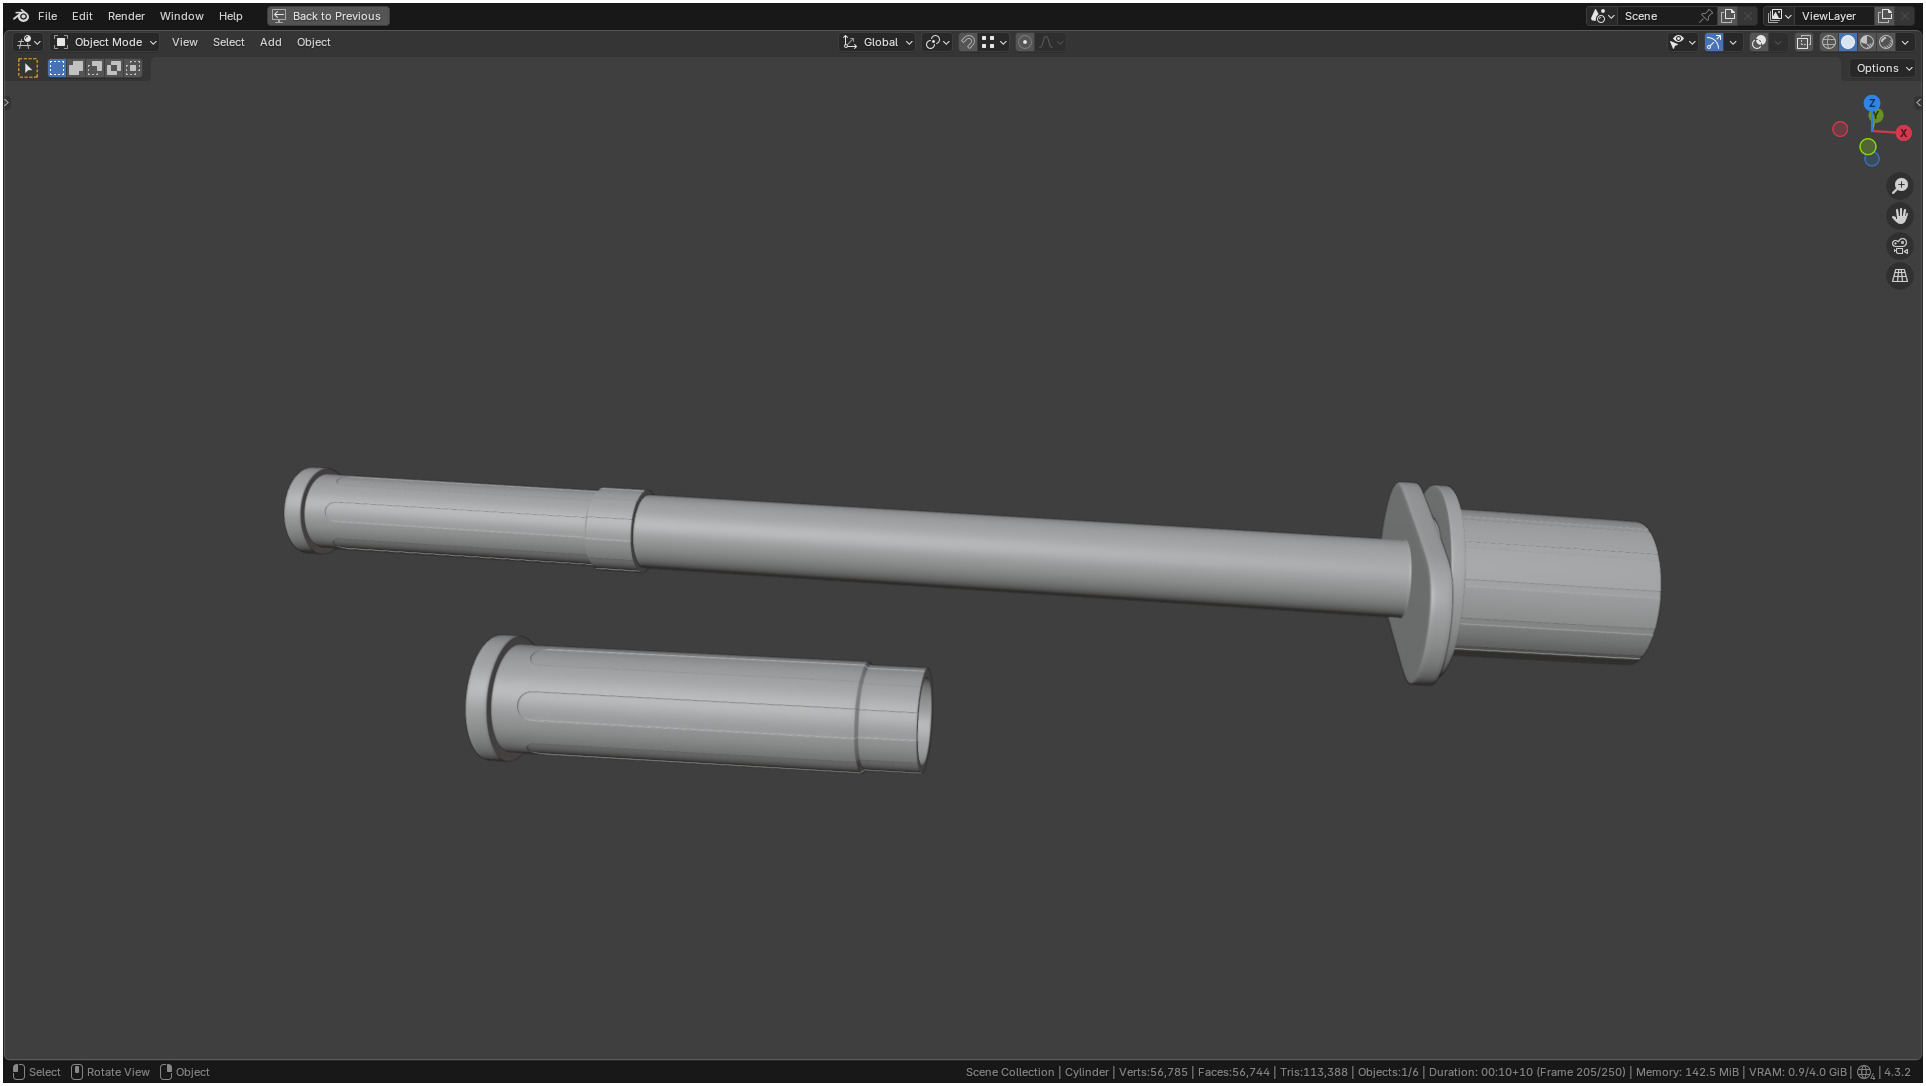Open the snapping options dropdown
The height and width of the screenshot is (1086, 1926).
(x=994, y=42)
